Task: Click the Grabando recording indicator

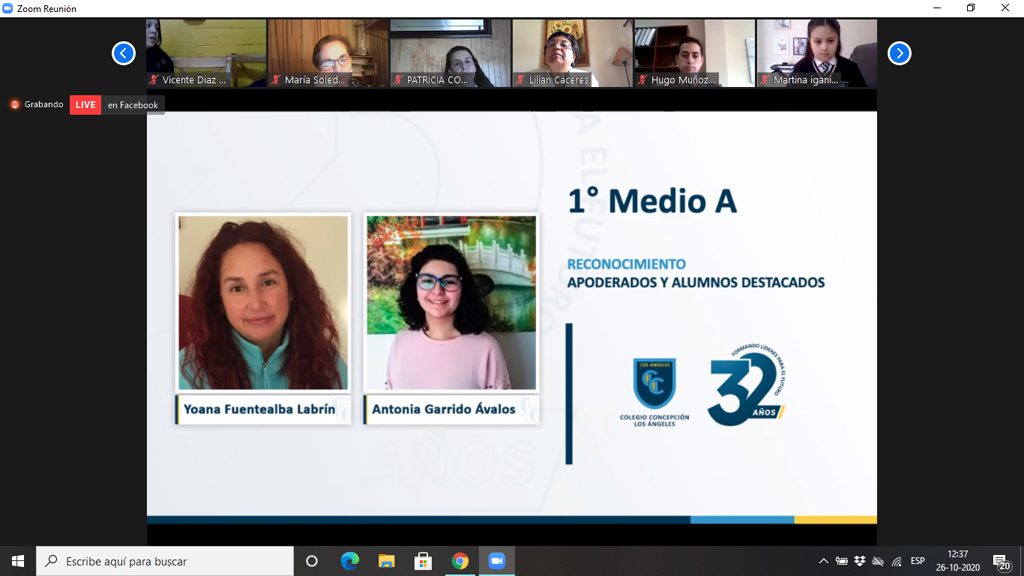Action: pyautogui.click(x=37, y=105)
